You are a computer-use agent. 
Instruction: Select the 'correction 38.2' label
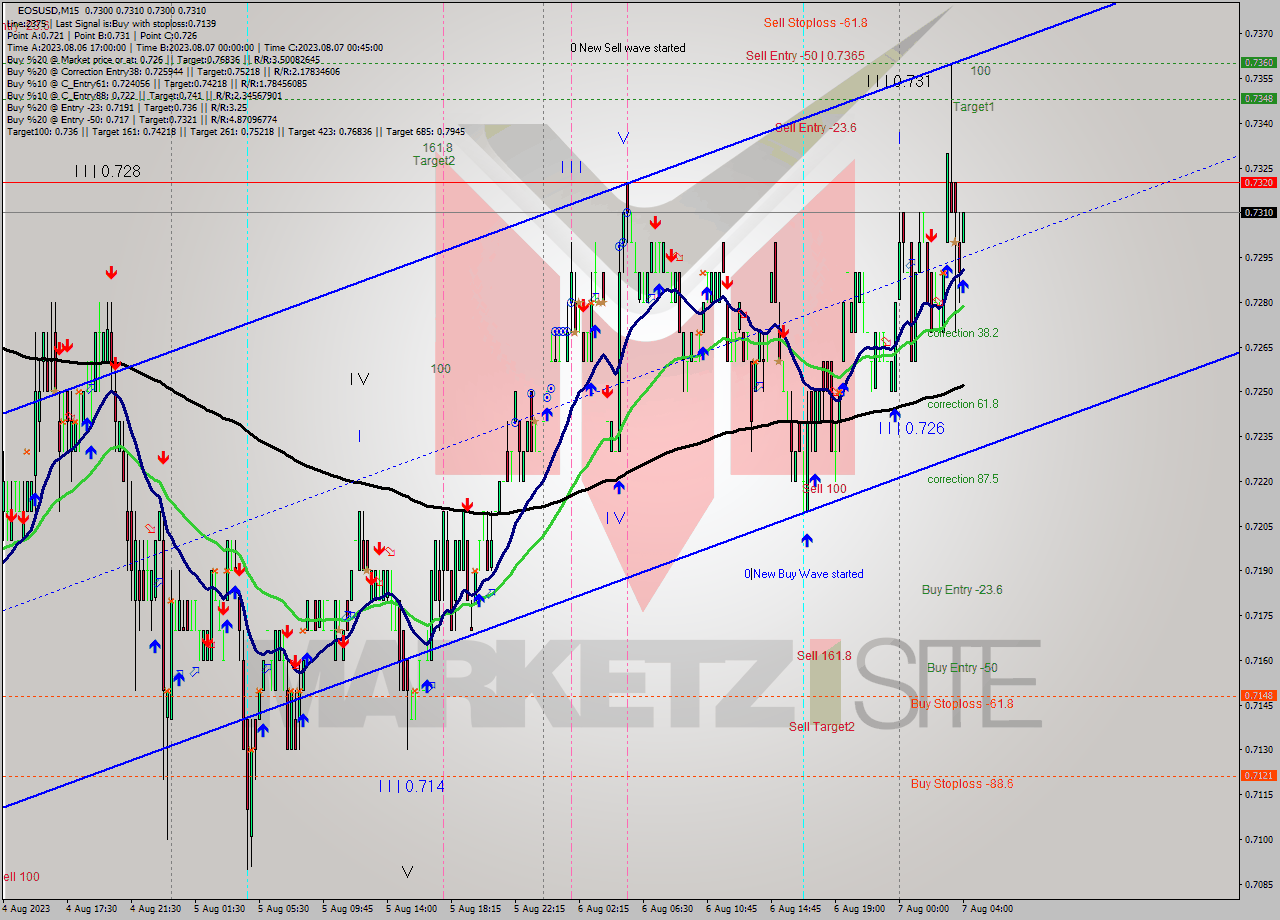pos(962,333)
